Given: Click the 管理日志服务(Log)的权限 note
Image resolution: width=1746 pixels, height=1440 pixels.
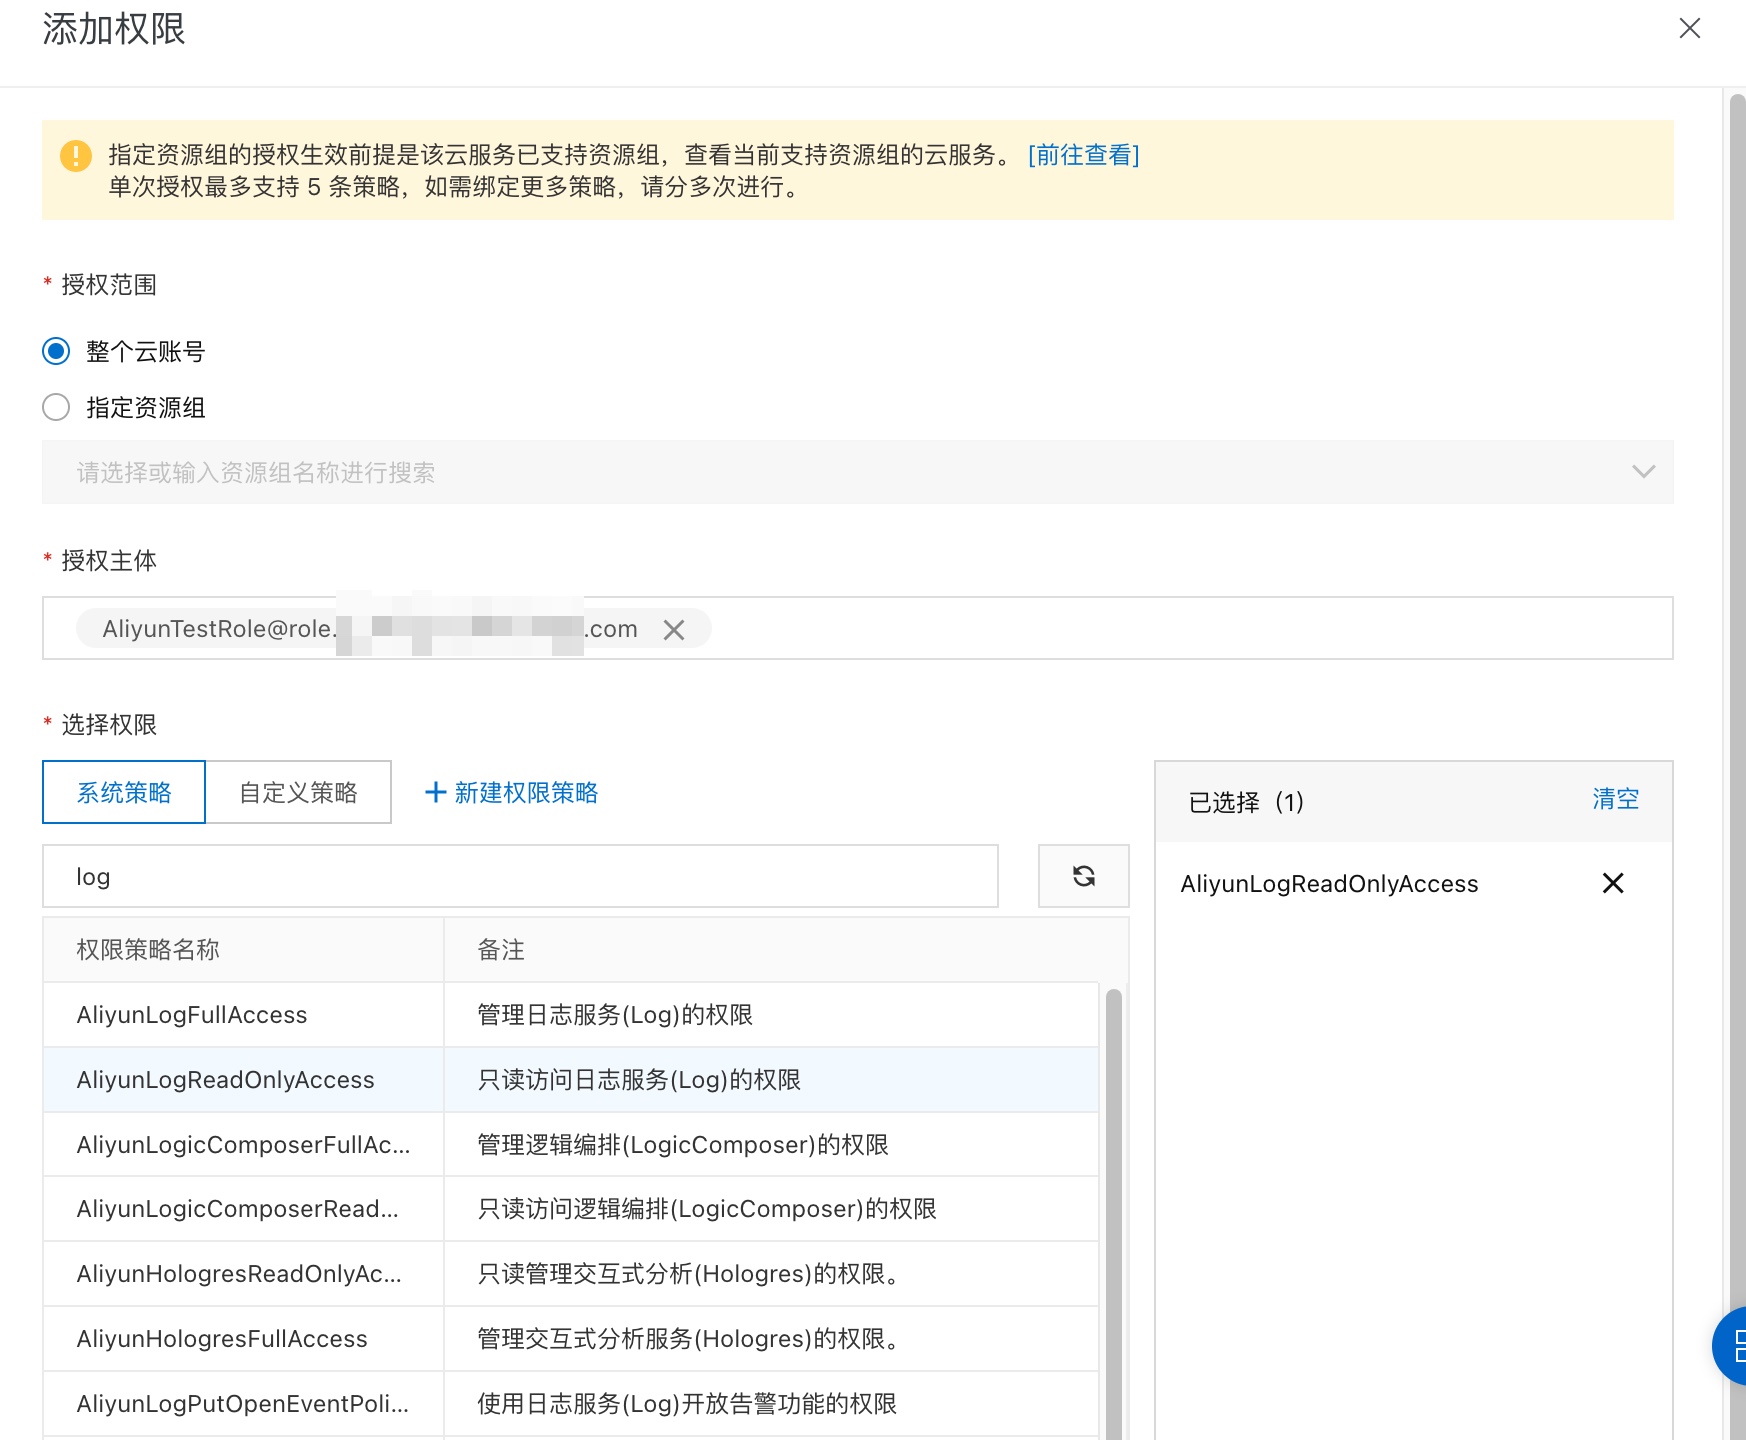Looking at the screenshot, I should coord(615,1015).
